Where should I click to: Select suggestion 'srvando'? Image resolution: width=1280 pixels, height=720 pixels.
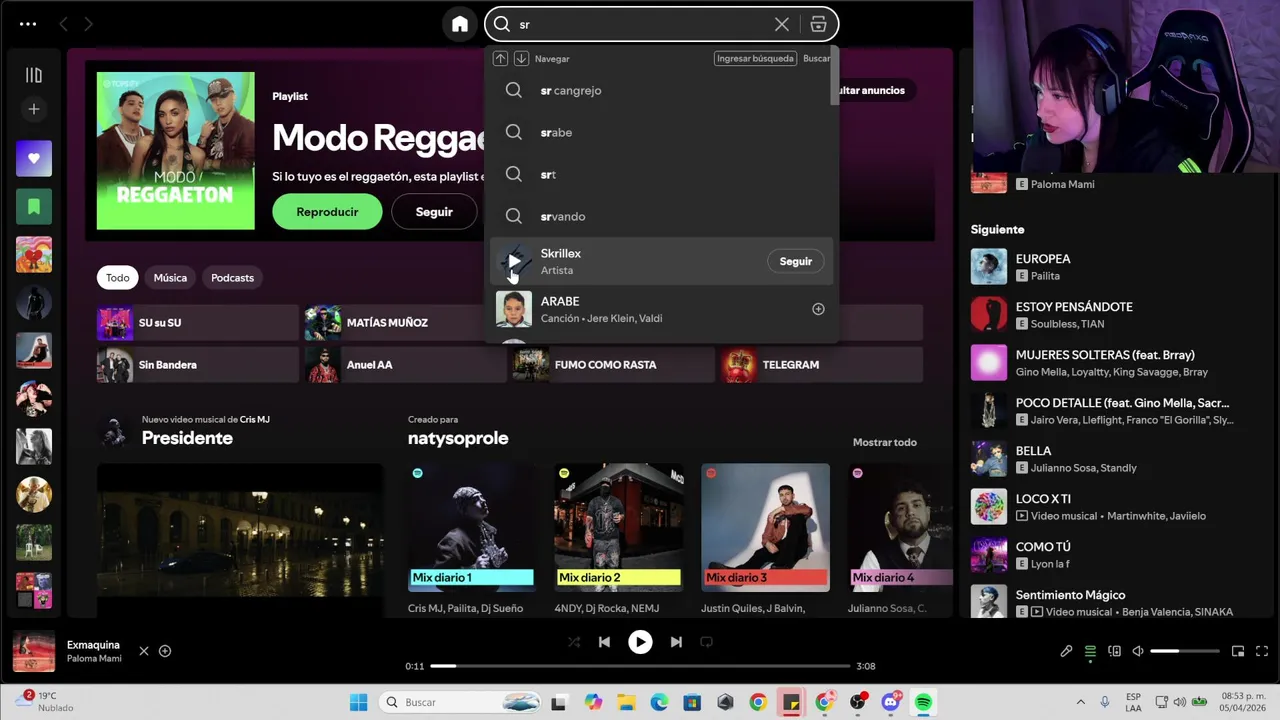tap(661, 216)
